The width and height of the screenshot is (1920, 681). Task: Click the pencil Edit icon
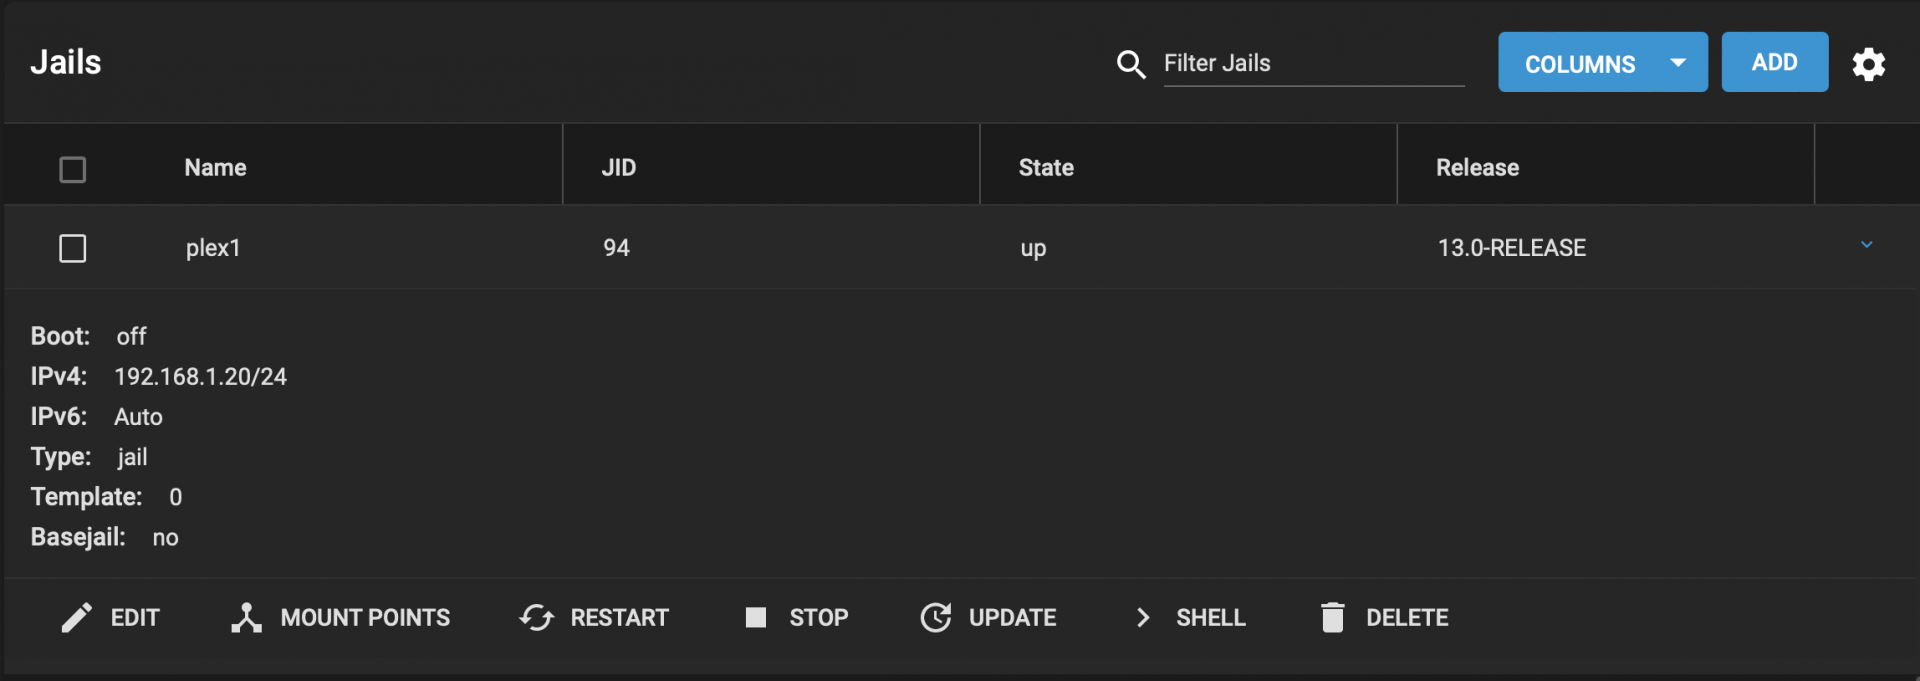click(x=76, y=618)
